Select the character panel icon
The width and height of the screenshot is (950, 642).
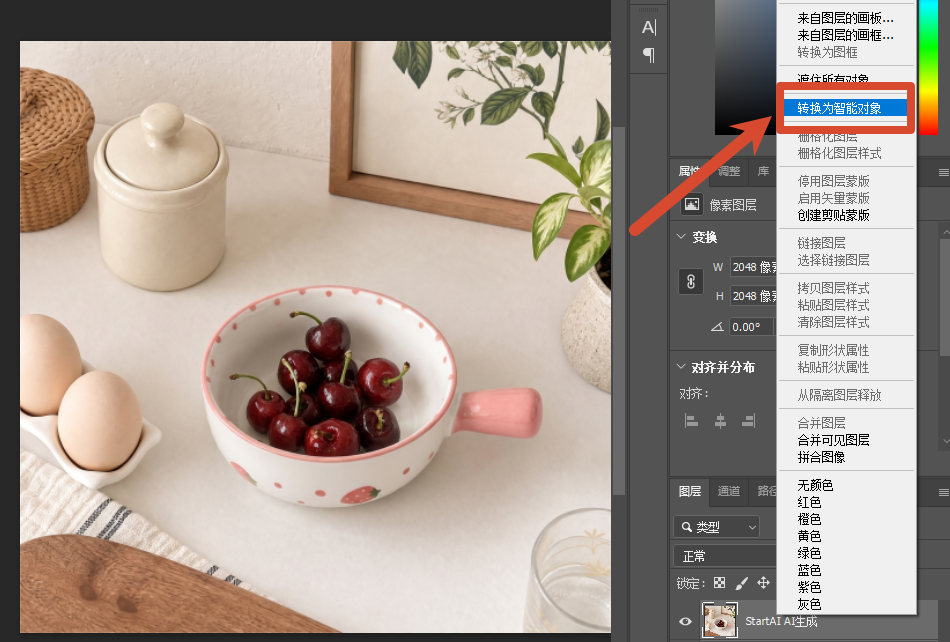[x=649, y=27]
